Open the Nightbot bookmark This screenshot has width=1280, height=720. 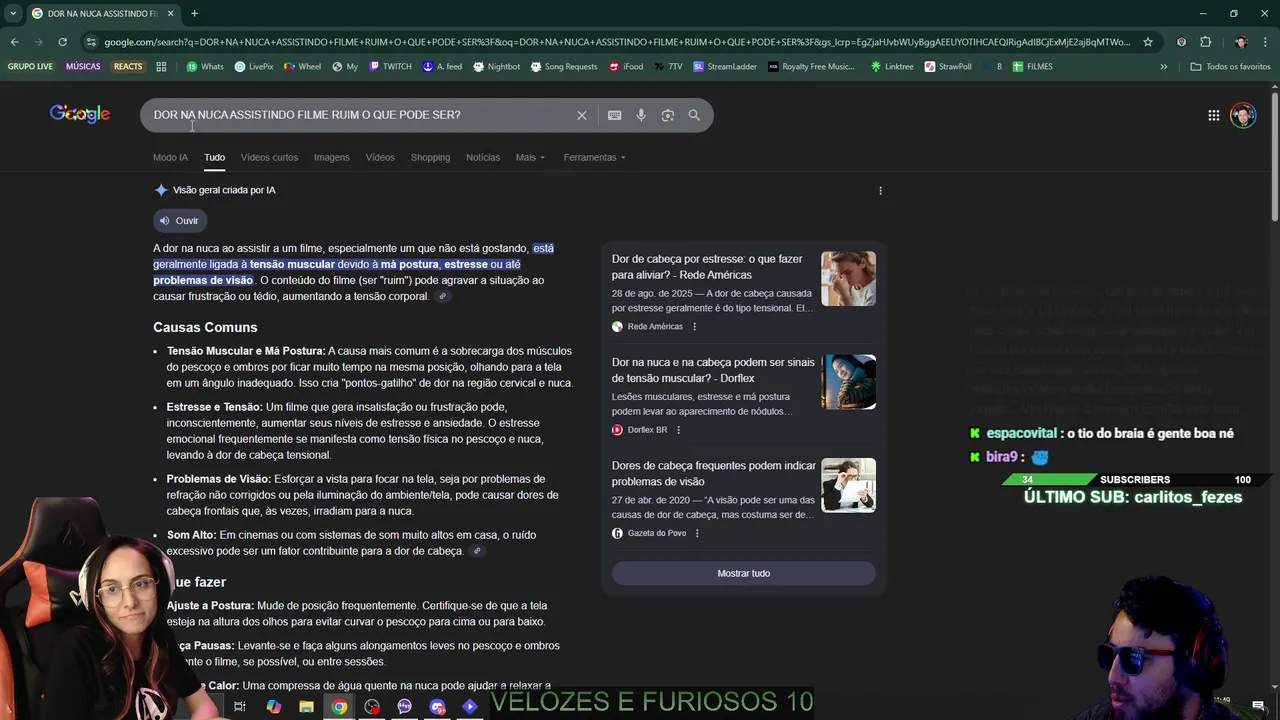coord(497,67)
